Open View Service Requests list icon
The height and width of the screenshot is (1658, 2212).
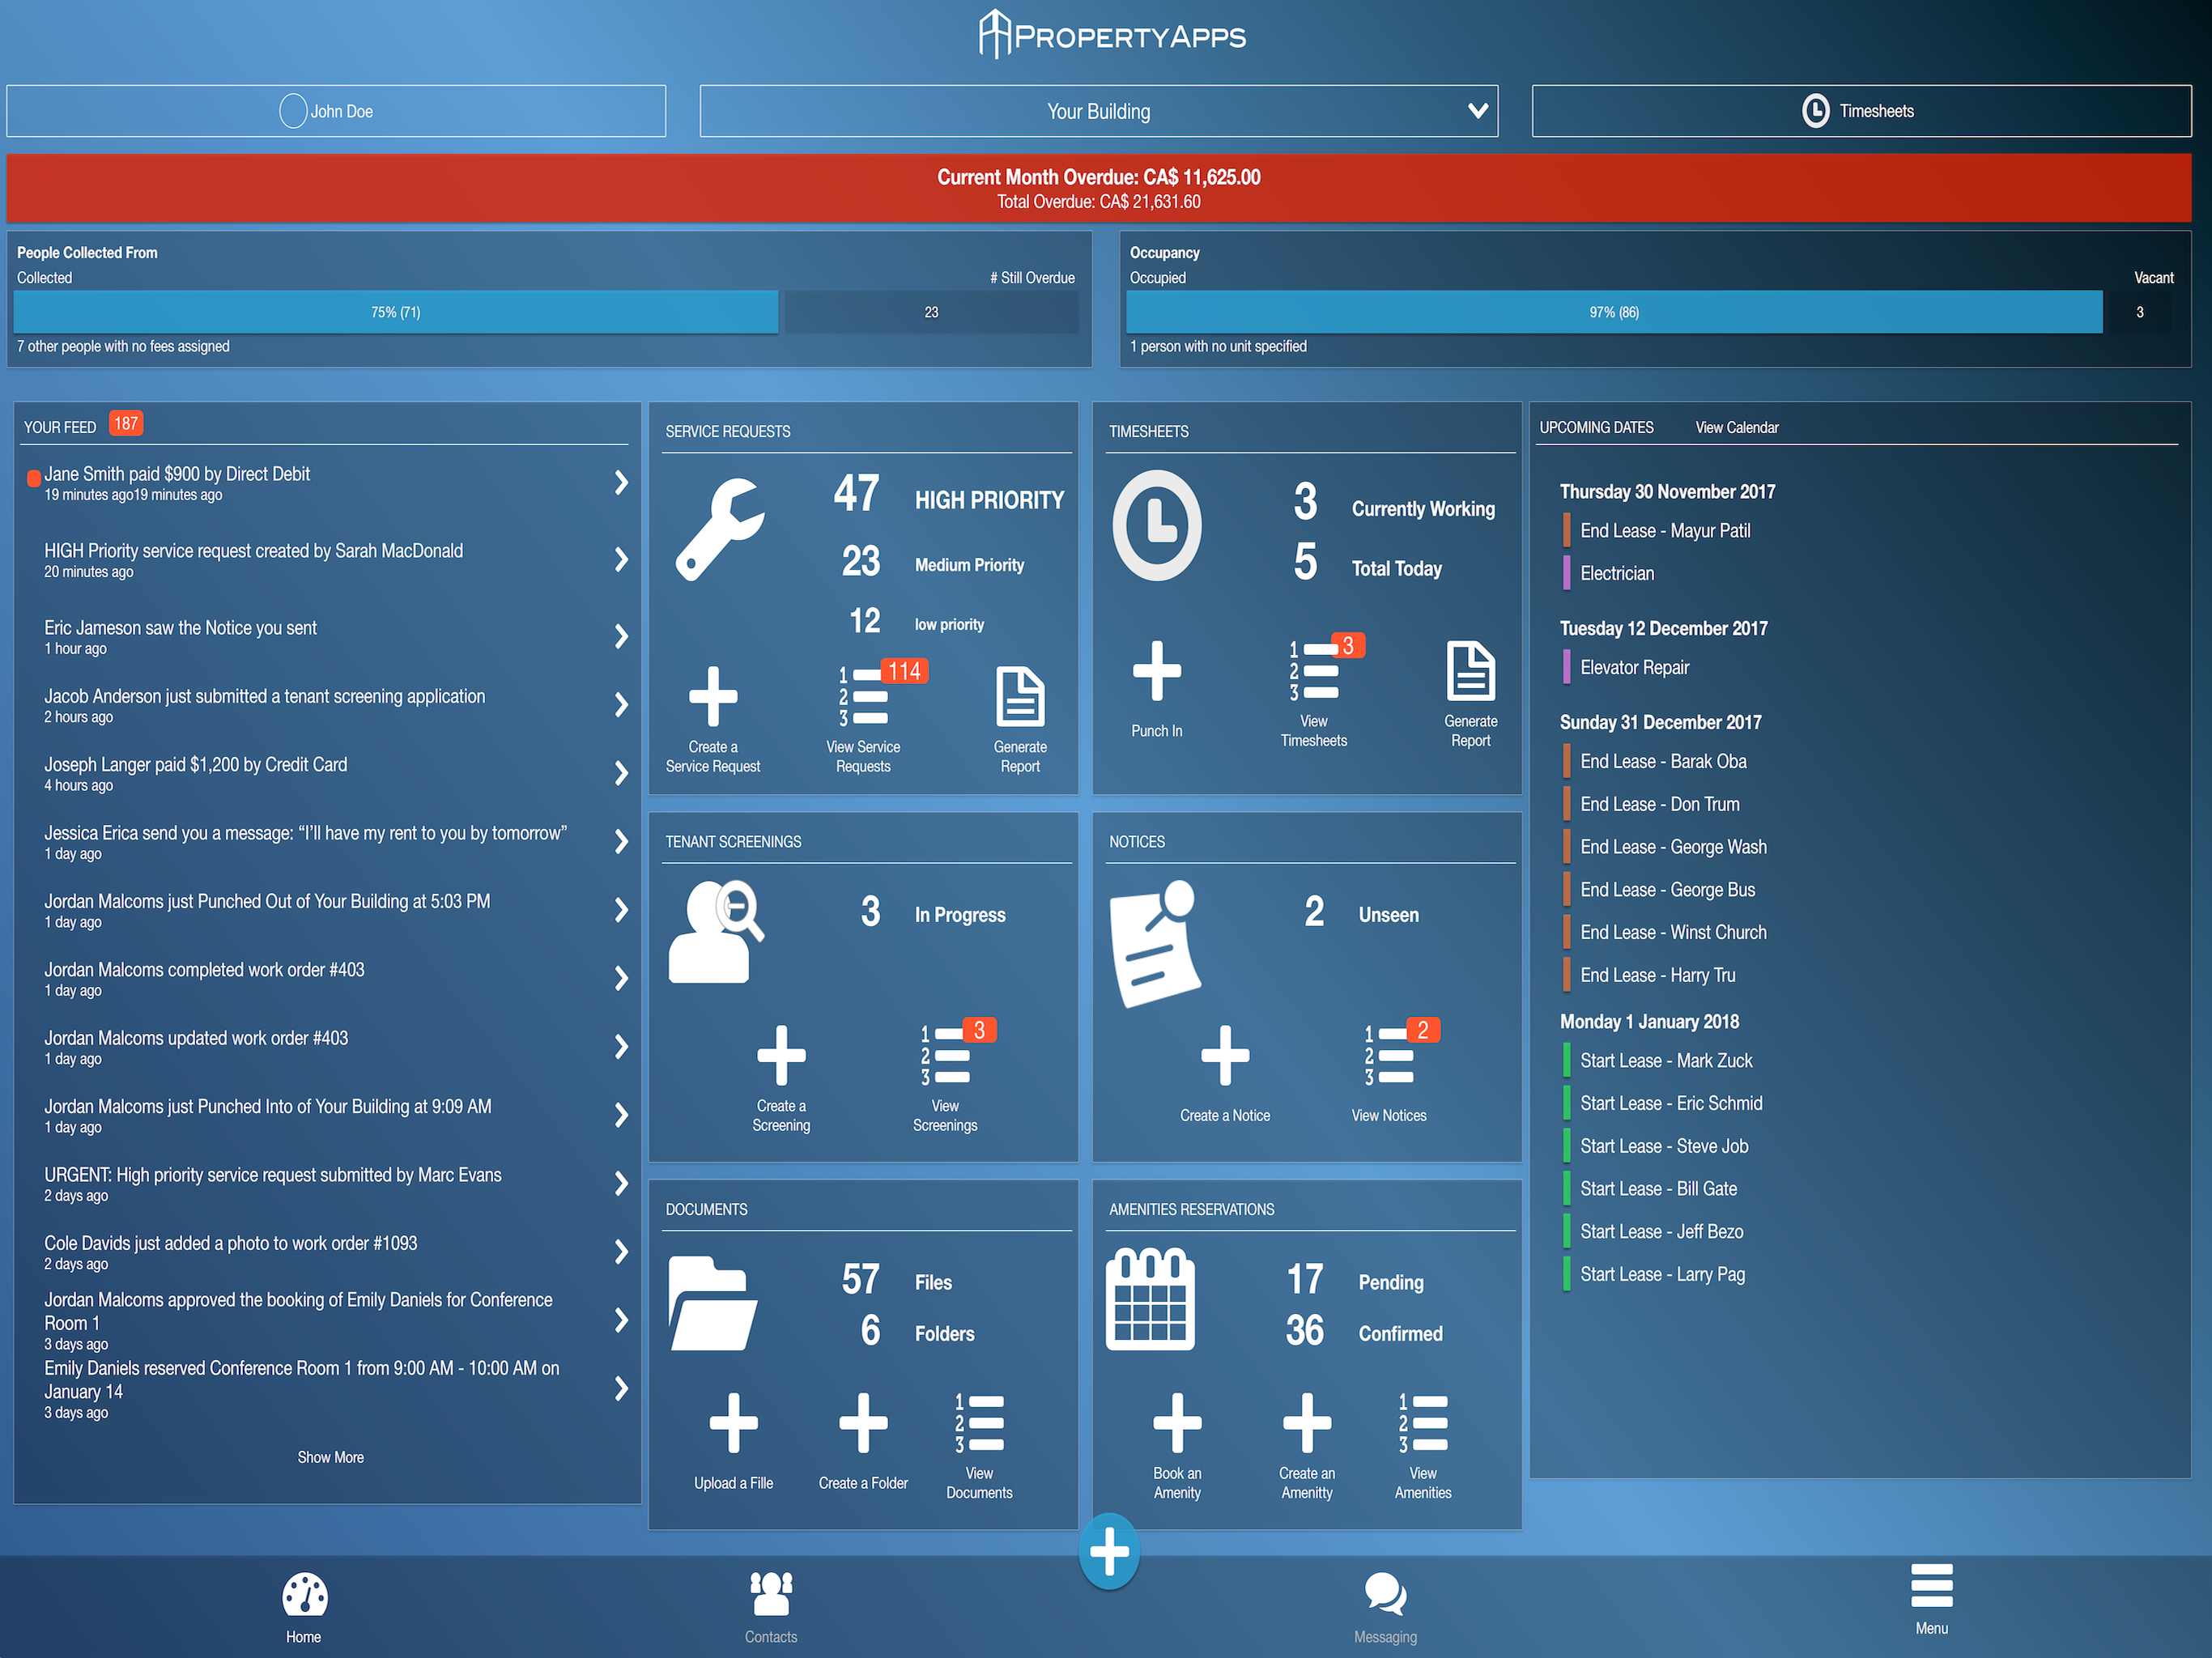point(864,696)
